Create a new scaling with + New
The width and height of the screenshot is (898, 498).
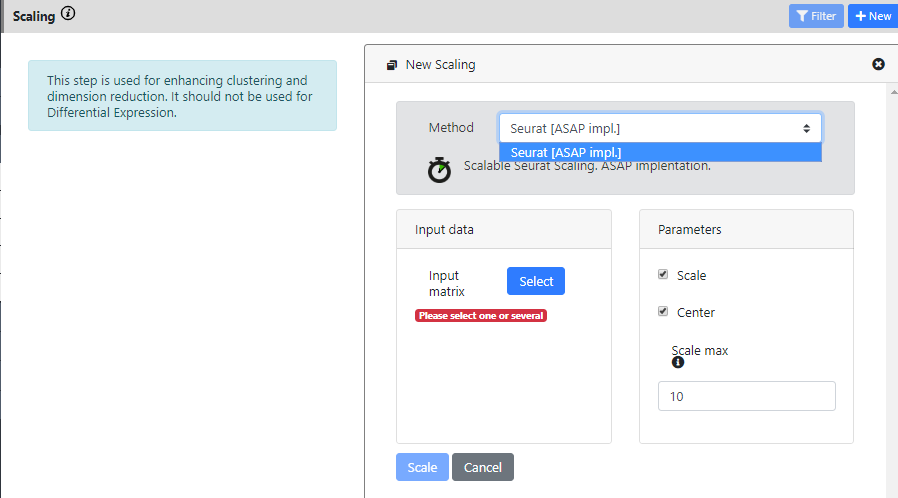click(x=873, y=16)
